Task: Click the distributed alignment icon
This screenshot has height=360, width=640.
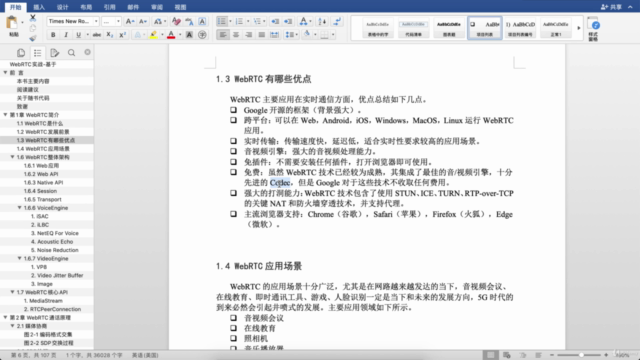Action: (x=275, y=35)
